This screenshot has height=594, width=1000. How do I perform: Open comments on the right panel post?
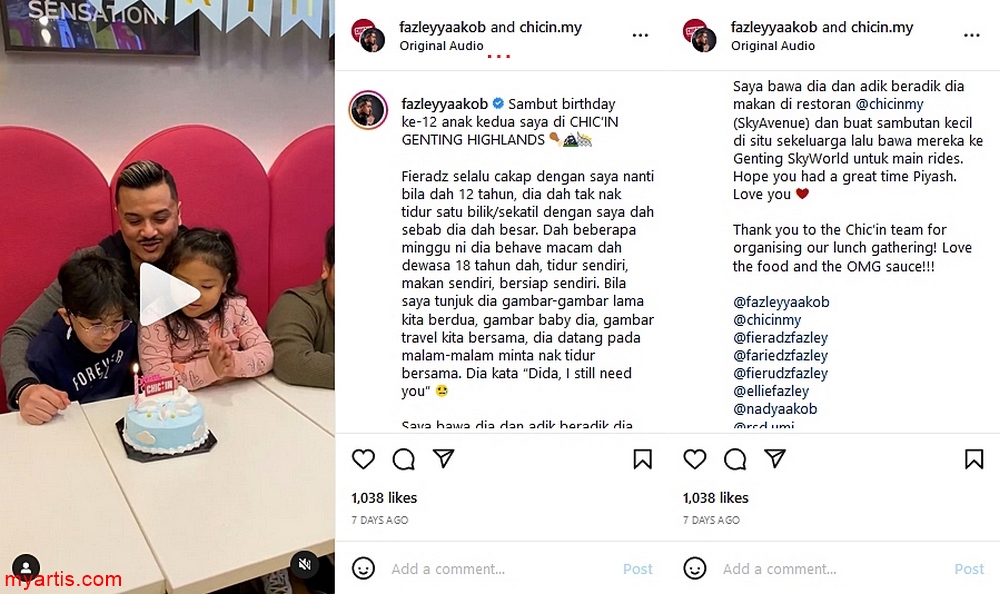[x=735, y=459]
